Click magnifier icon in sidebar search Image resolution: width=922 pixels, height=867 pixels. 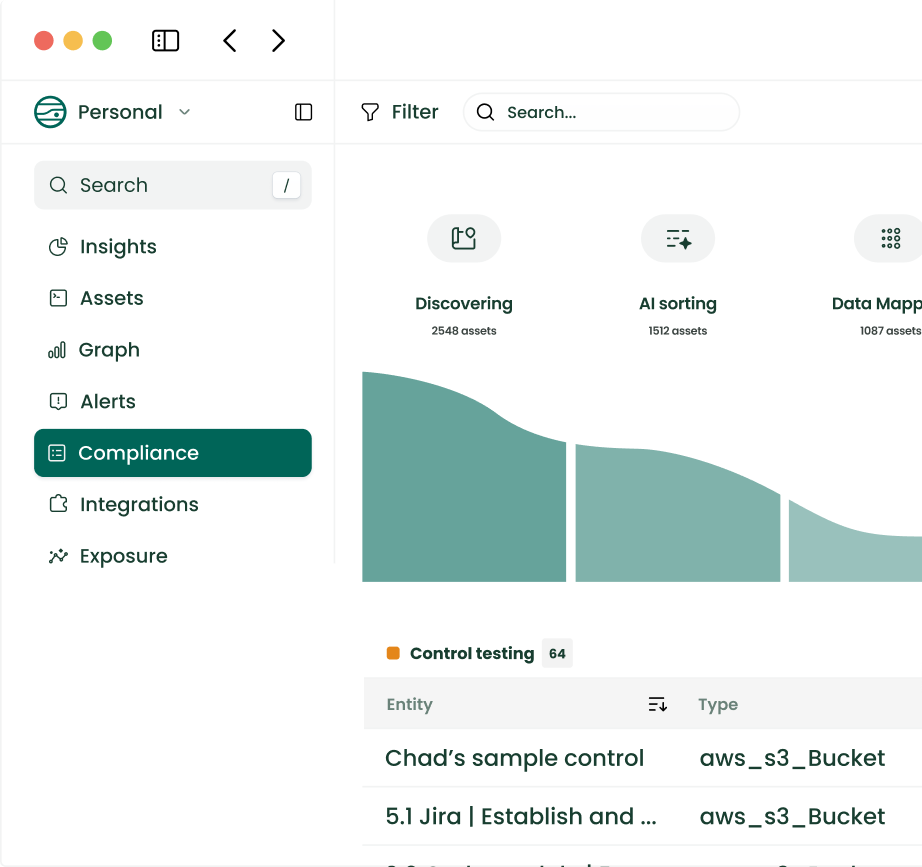pyautogui.click(x=58, y=185)
